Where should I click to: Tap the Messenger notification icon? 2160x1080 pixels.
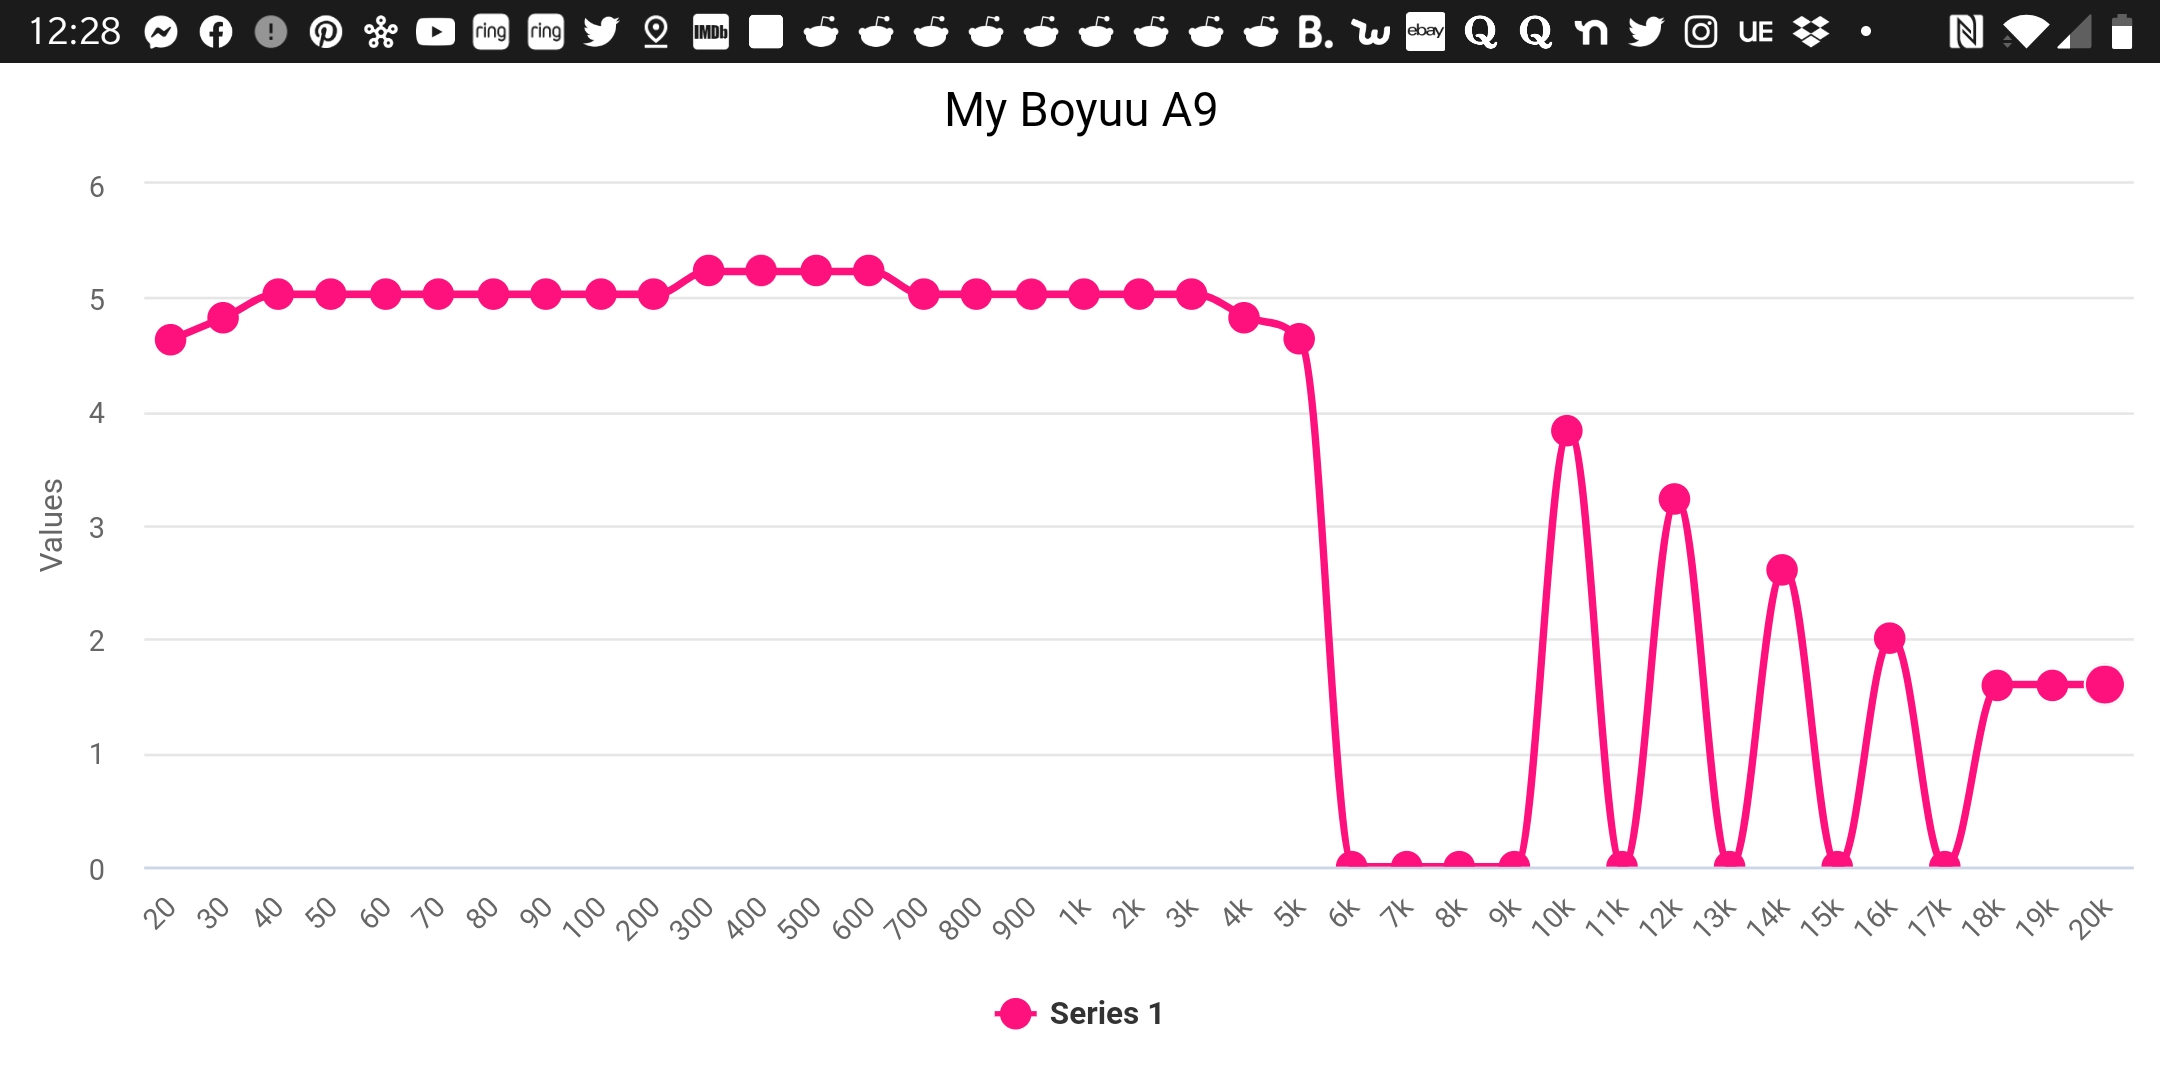[161, 32]
